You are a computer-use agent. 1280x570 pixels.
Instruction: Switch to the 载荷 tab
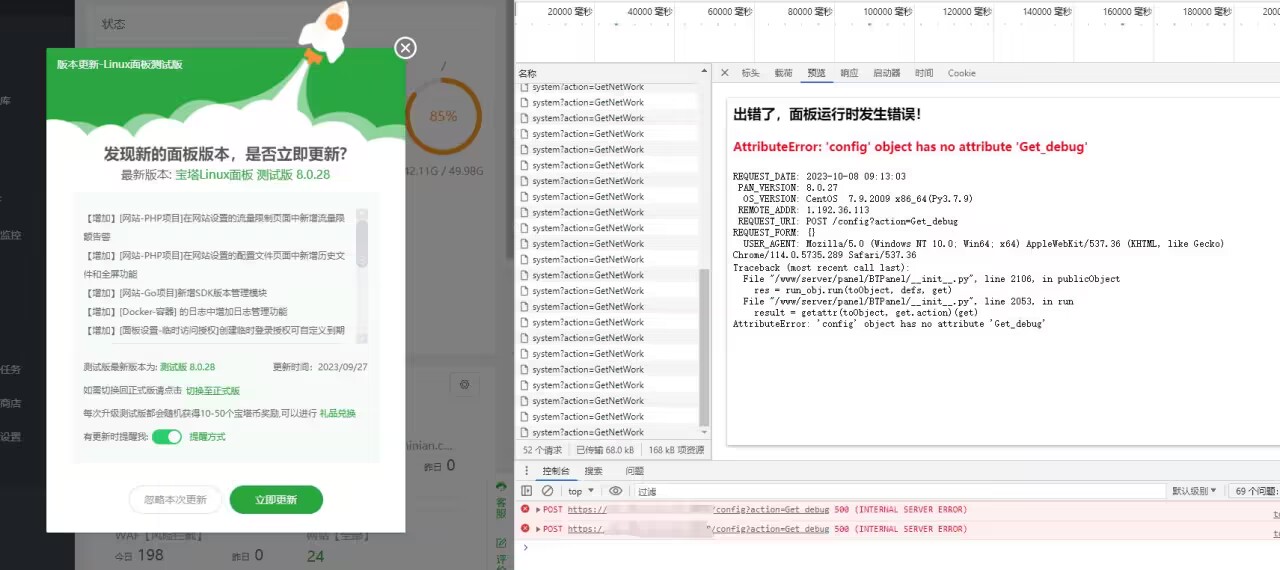pyautogui.click(x=783, y=73)
